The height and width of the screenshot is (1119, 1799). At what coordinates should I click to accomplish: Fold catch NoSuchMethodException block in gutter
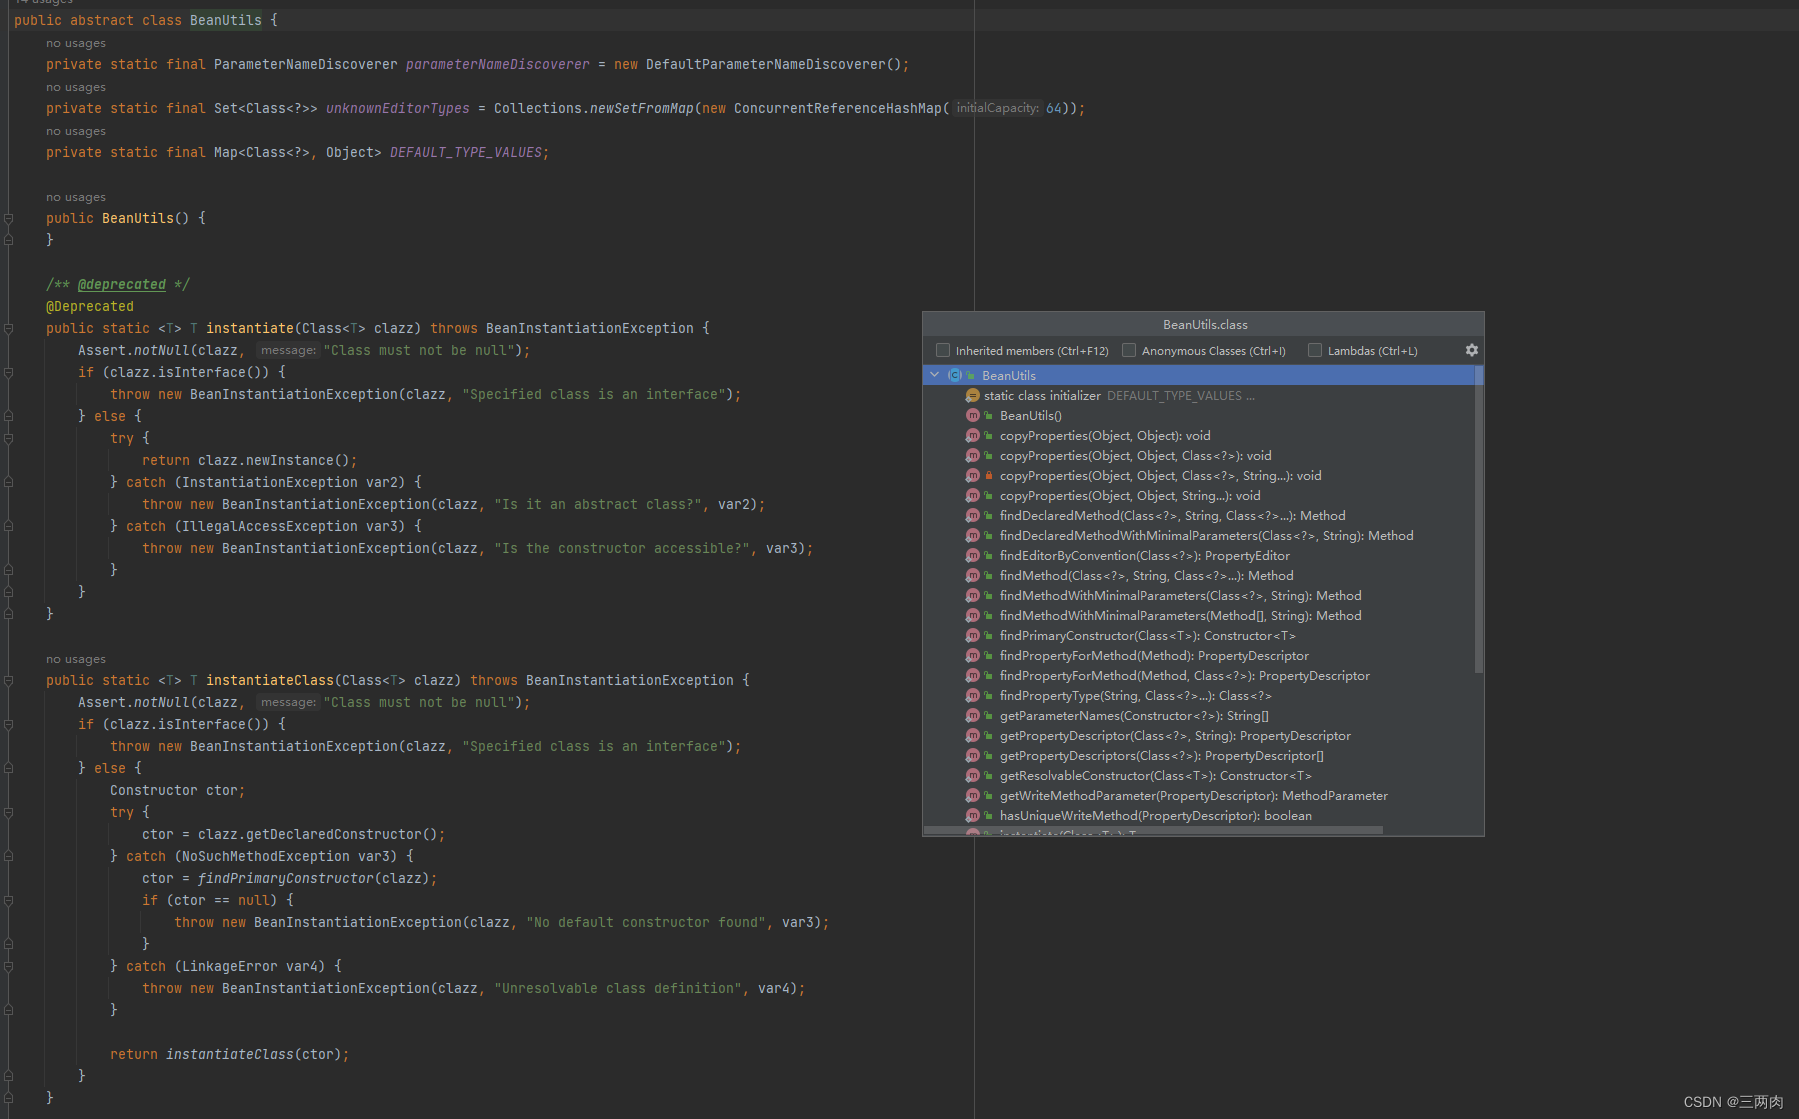pos(8,856)
